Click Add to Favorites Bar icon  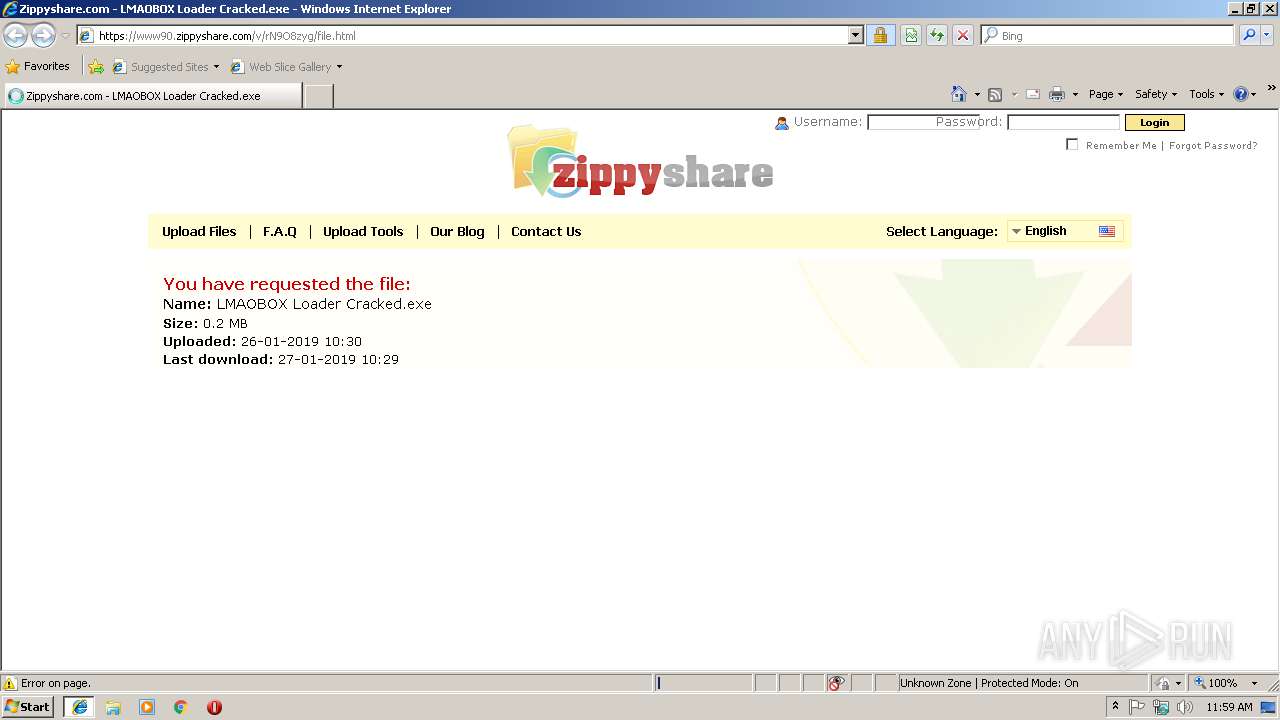(96, 67)
